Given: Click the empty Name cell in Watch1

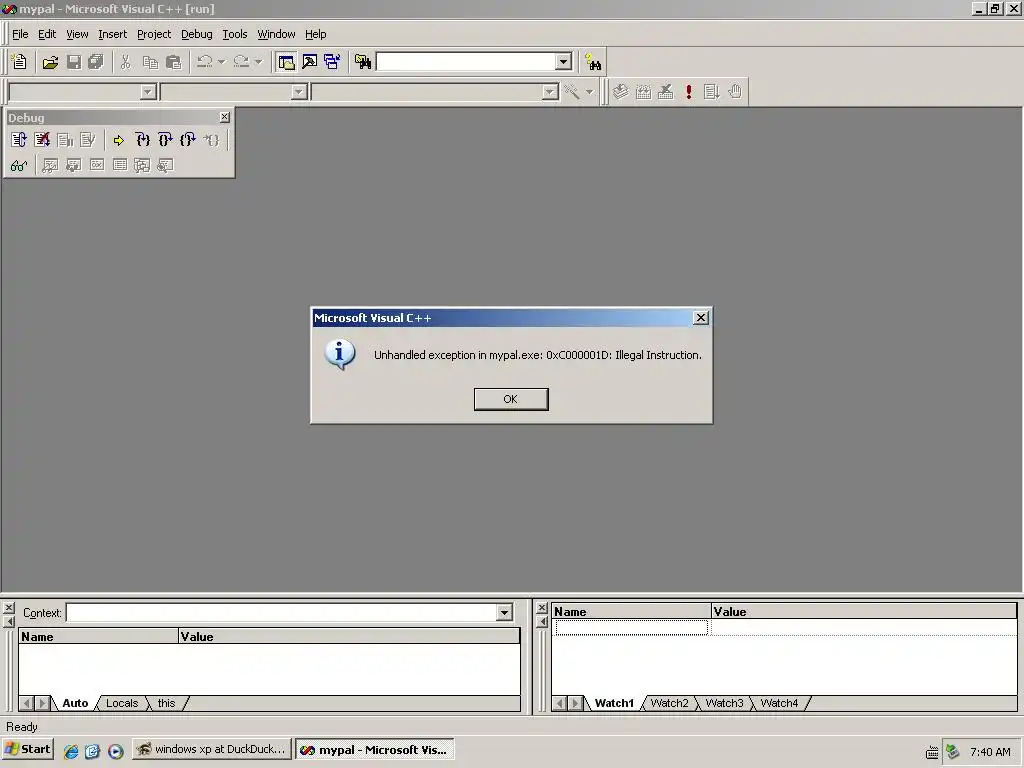Looking at the screenshot, I should (x=632, y=628).
